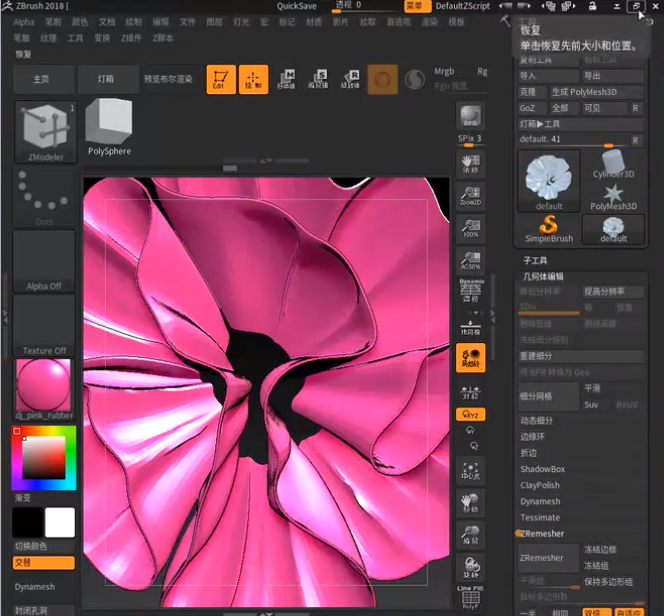Click the 缩放 zoom 3D view icon
664x616 pixels.
pos(470,535)
